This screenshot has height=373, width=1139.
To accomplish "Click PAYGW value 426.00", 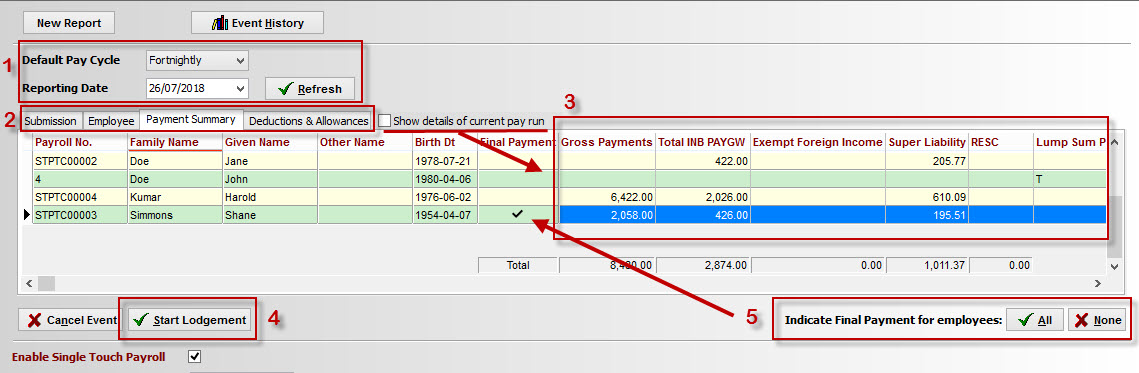I will tap(702, 214).
